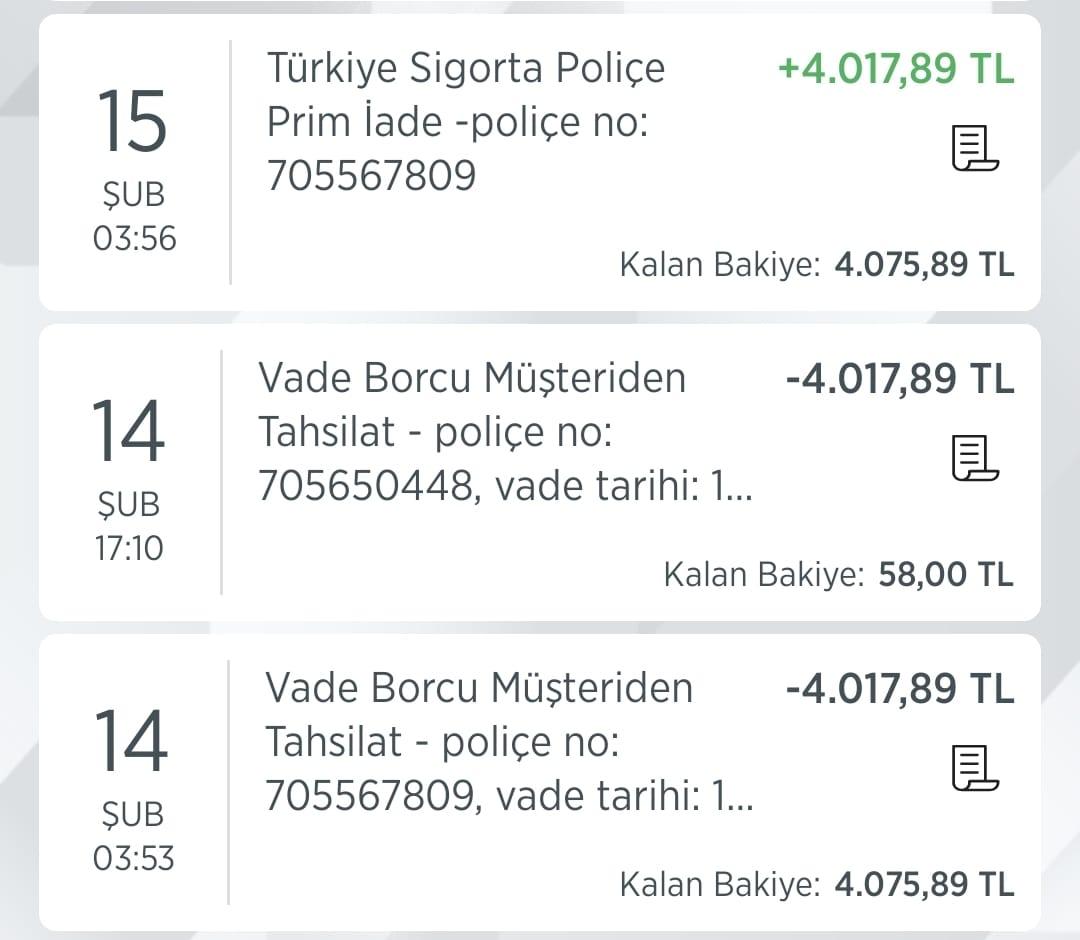Select Kalan Bakiye 58,00 TL value
This screenshot has height=940, width=1080.
click(x=943, y=575)
